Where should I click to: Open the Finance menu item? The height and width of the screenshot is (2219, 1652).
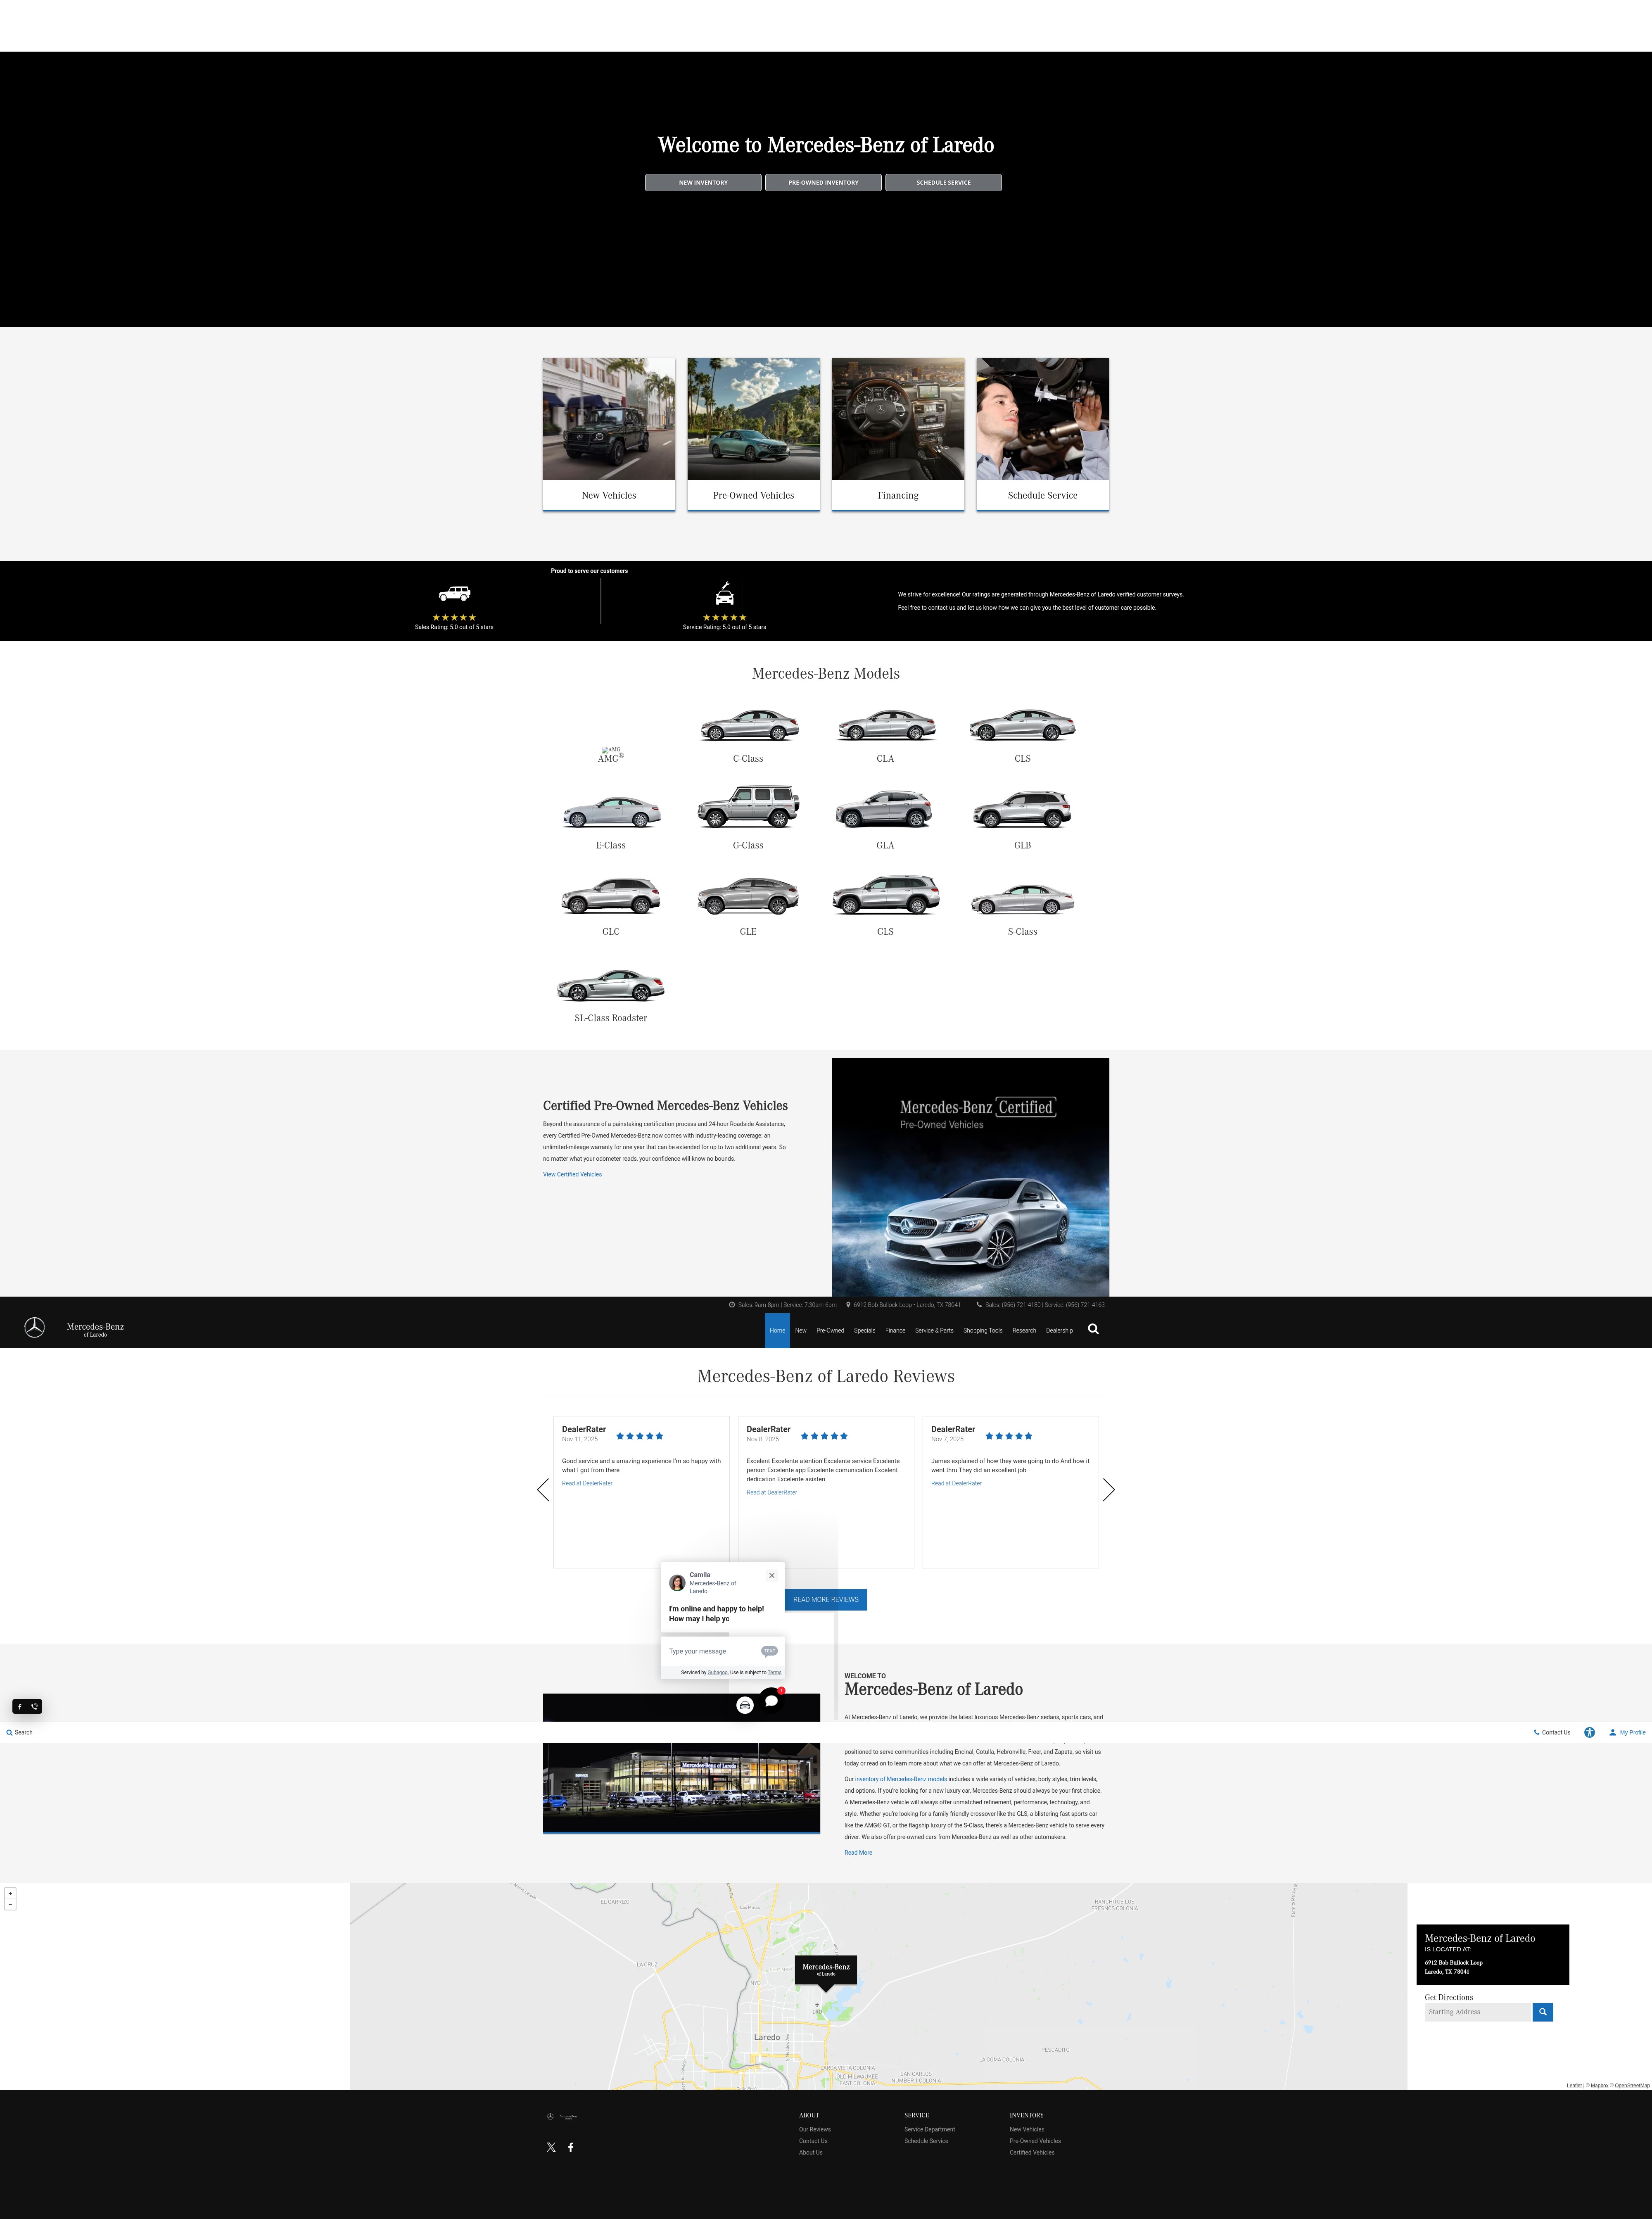895,1330
